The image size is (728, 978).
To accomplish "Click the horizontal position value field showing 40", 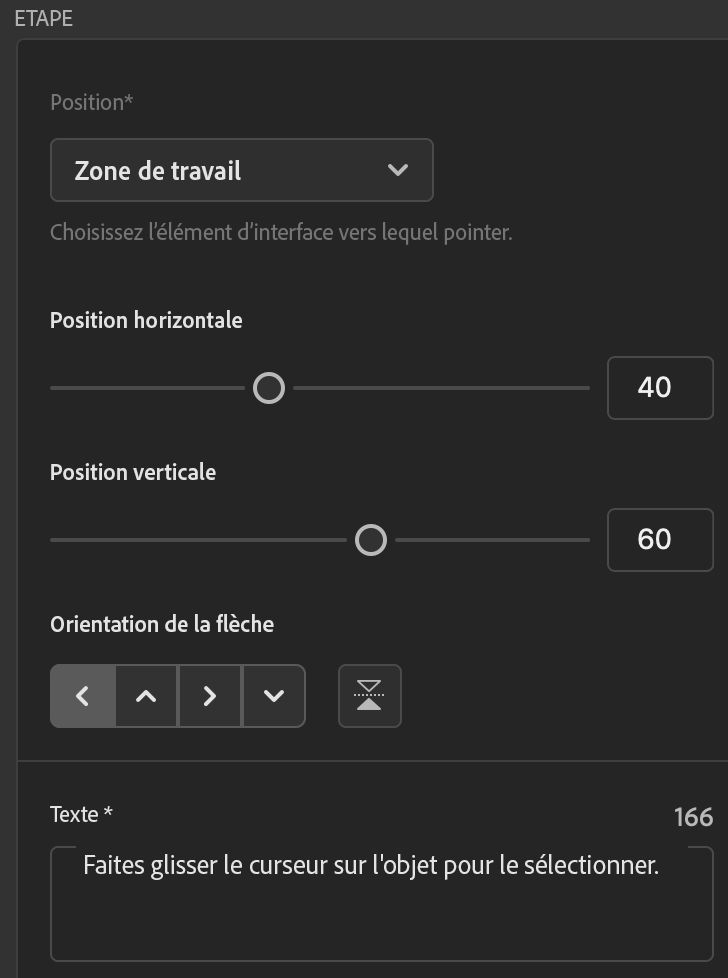I will 660,388.
